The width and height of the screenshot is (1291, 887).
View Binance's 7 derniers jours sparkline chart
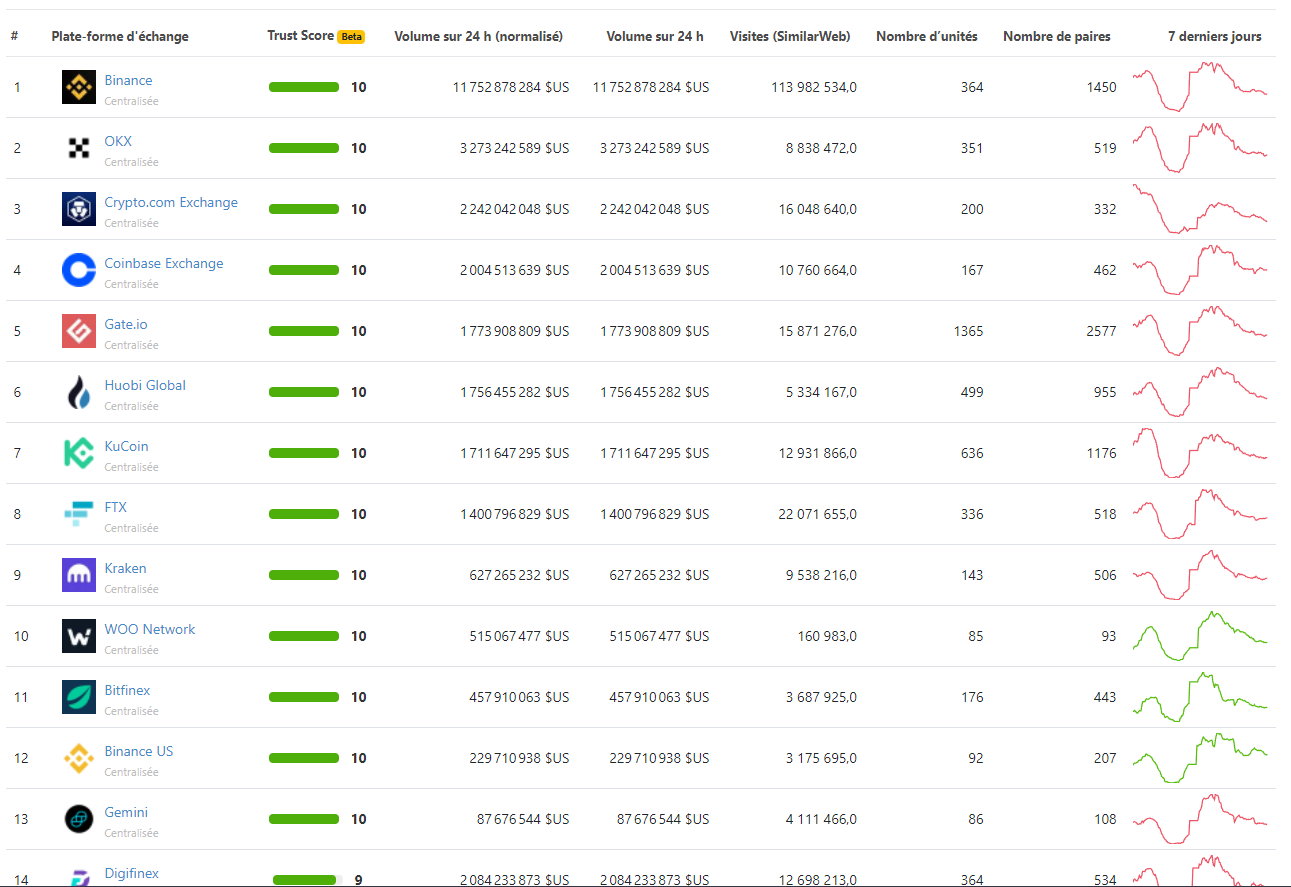tap(1199, 87)
